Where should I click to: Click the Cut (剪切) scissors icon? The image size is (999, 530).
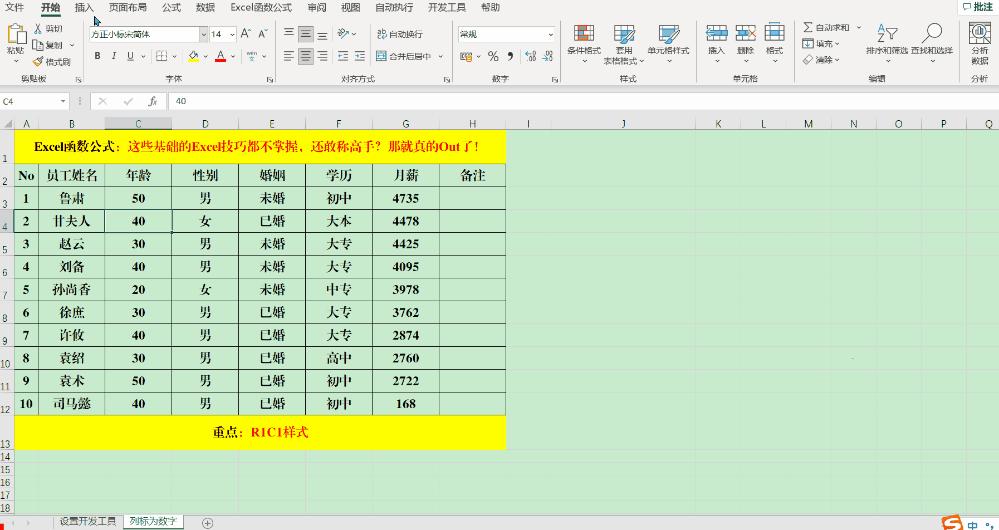[x=38, y=28]
